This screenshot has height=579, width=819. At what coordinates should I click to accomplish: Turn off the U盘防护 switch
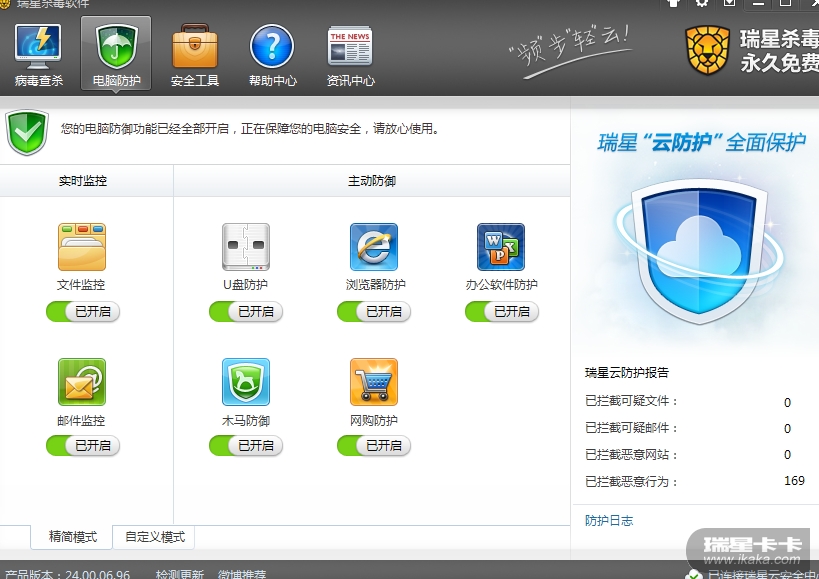point(246,312)
